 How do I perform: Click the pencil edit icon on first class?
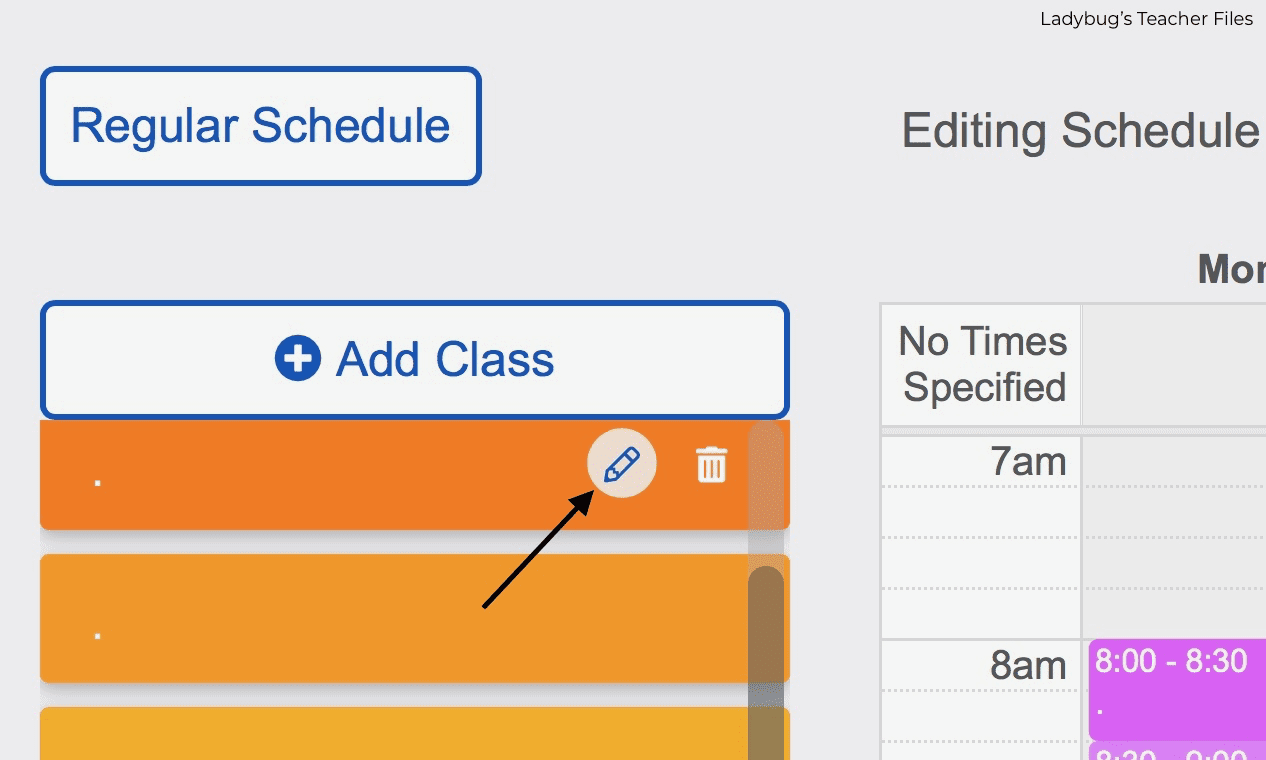[621, 464]
